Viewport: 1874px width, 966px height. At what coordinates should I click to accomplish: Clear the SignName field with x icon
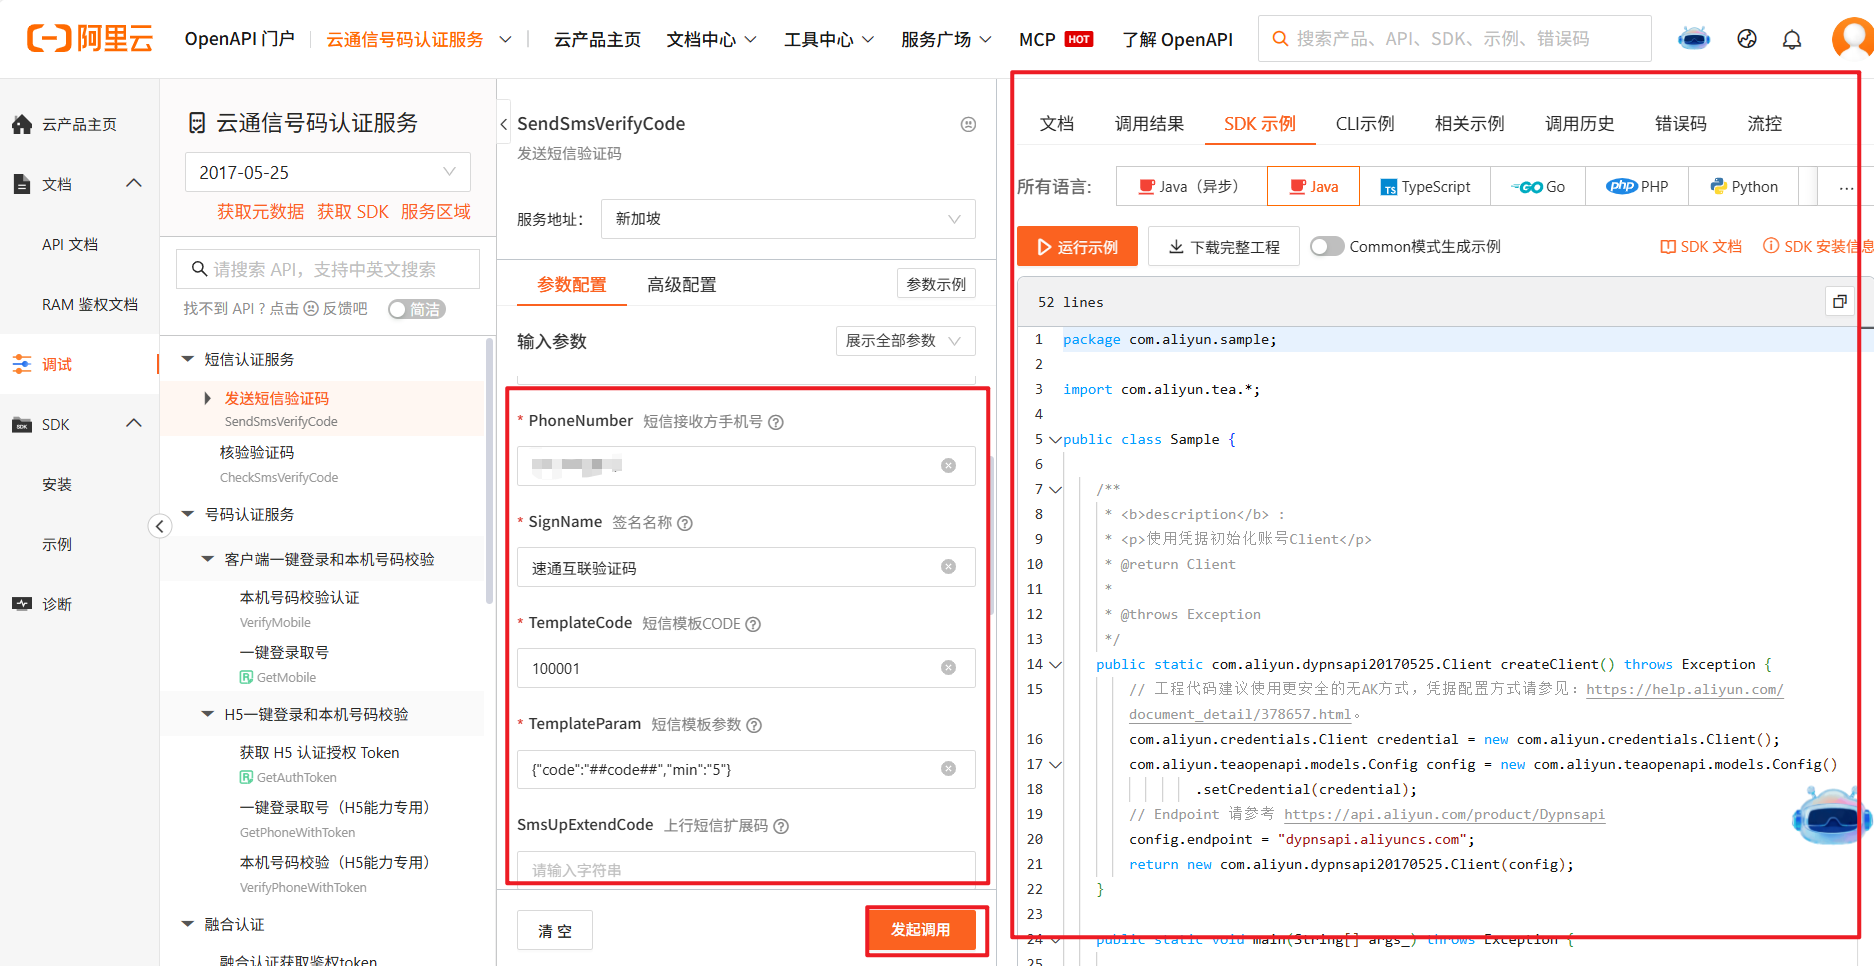[x=948, y=567]
